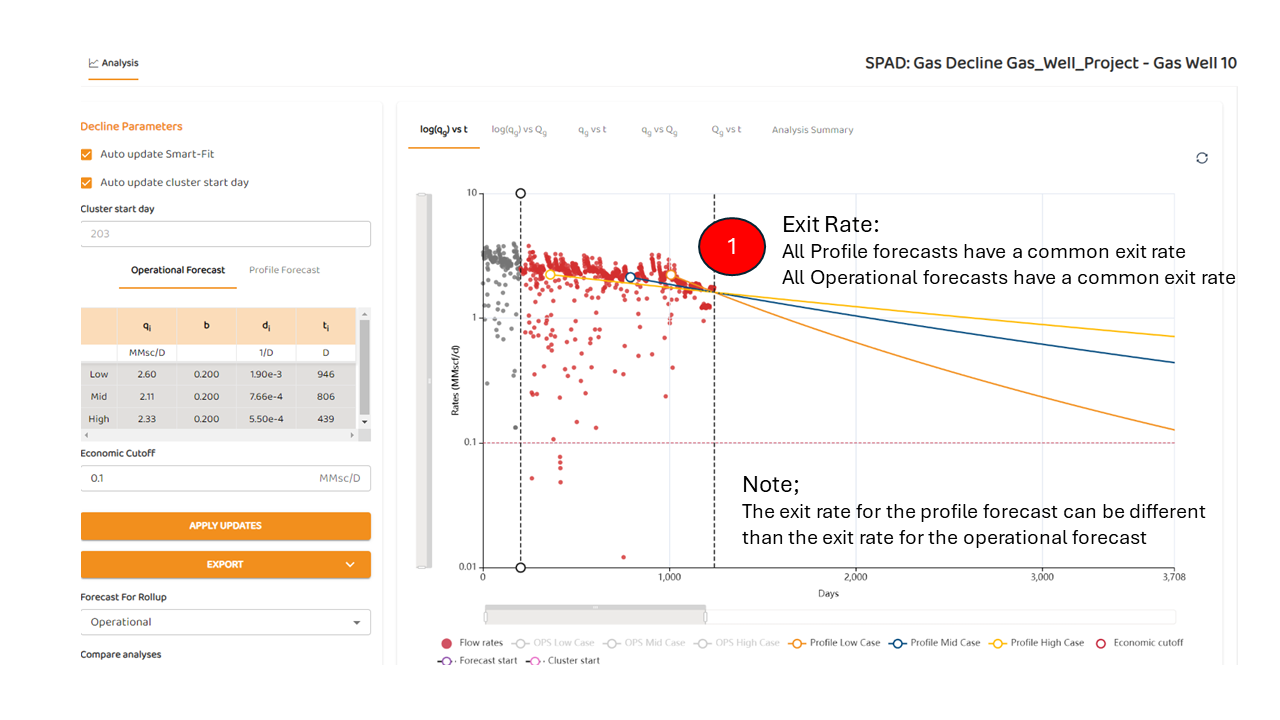Toggle Profile Mid Case legend marker
Viewport: 1280px width, 720px height.
click(898, 643)
